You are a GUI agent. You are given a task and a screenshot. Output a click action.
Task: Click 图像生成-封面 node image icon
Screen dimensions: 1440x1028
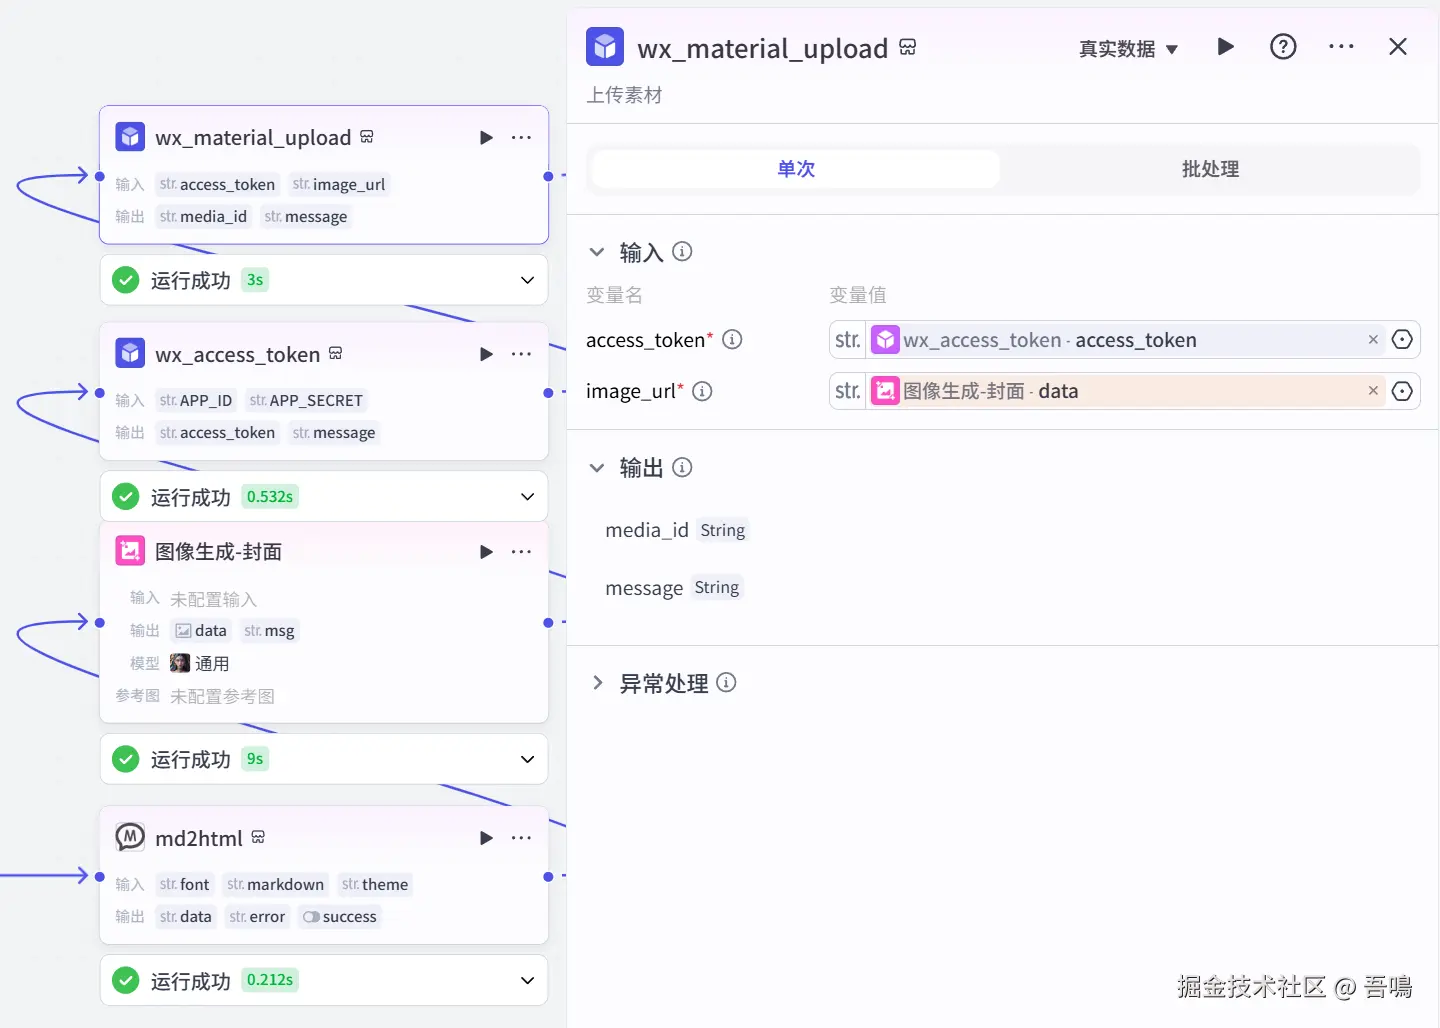pyautogui.click(x=130, y=551)
